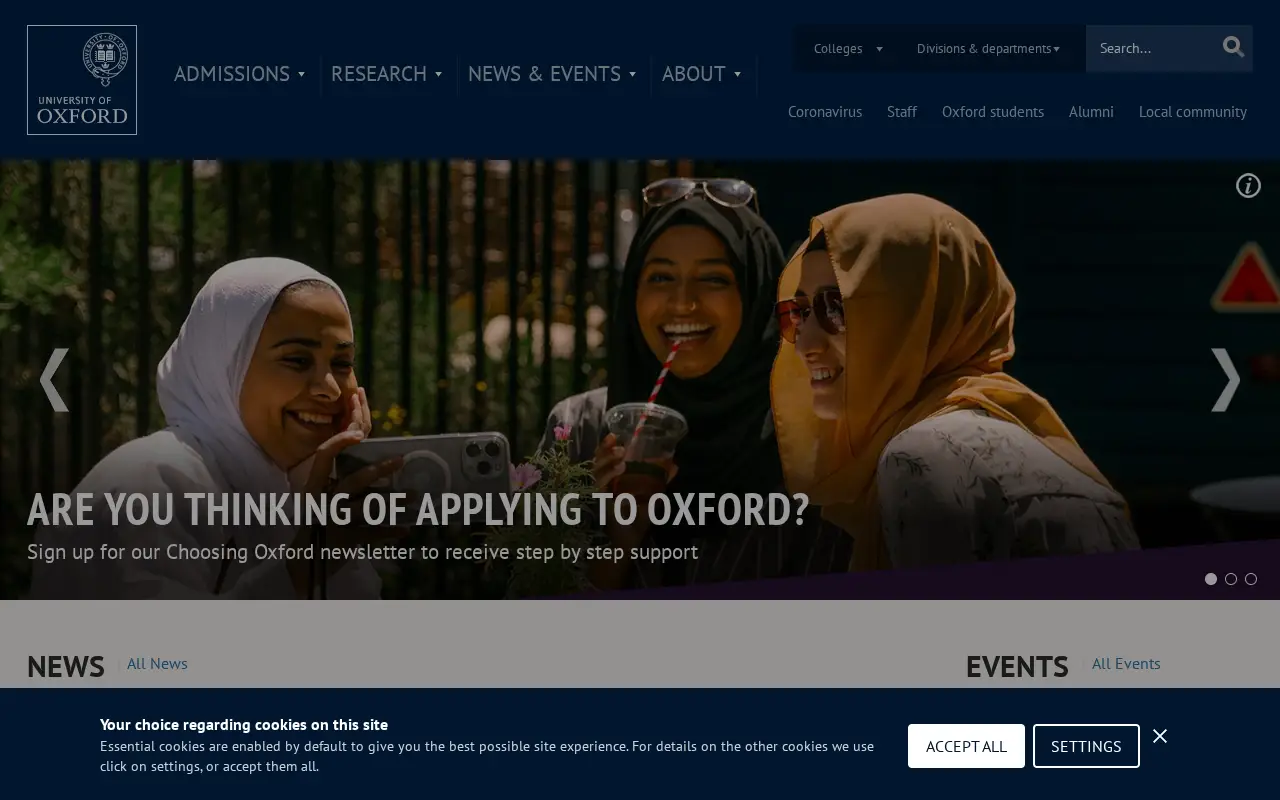Go to the Staff page
The height and width of the screenshot is (800, 1280).
tap(902, 112)
